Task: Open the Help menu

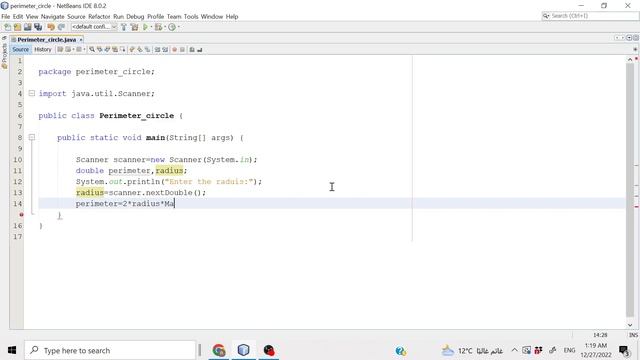Action: 232,17
